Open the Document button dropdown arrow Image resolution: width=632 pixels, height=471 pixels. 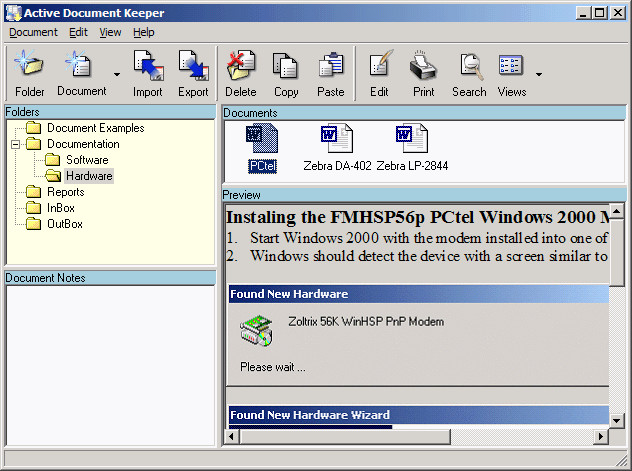(x=117, y=74)
